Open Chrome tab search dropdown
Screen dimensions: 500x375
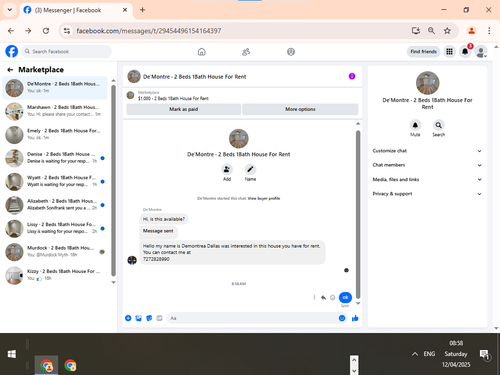(x=10, y=10)
